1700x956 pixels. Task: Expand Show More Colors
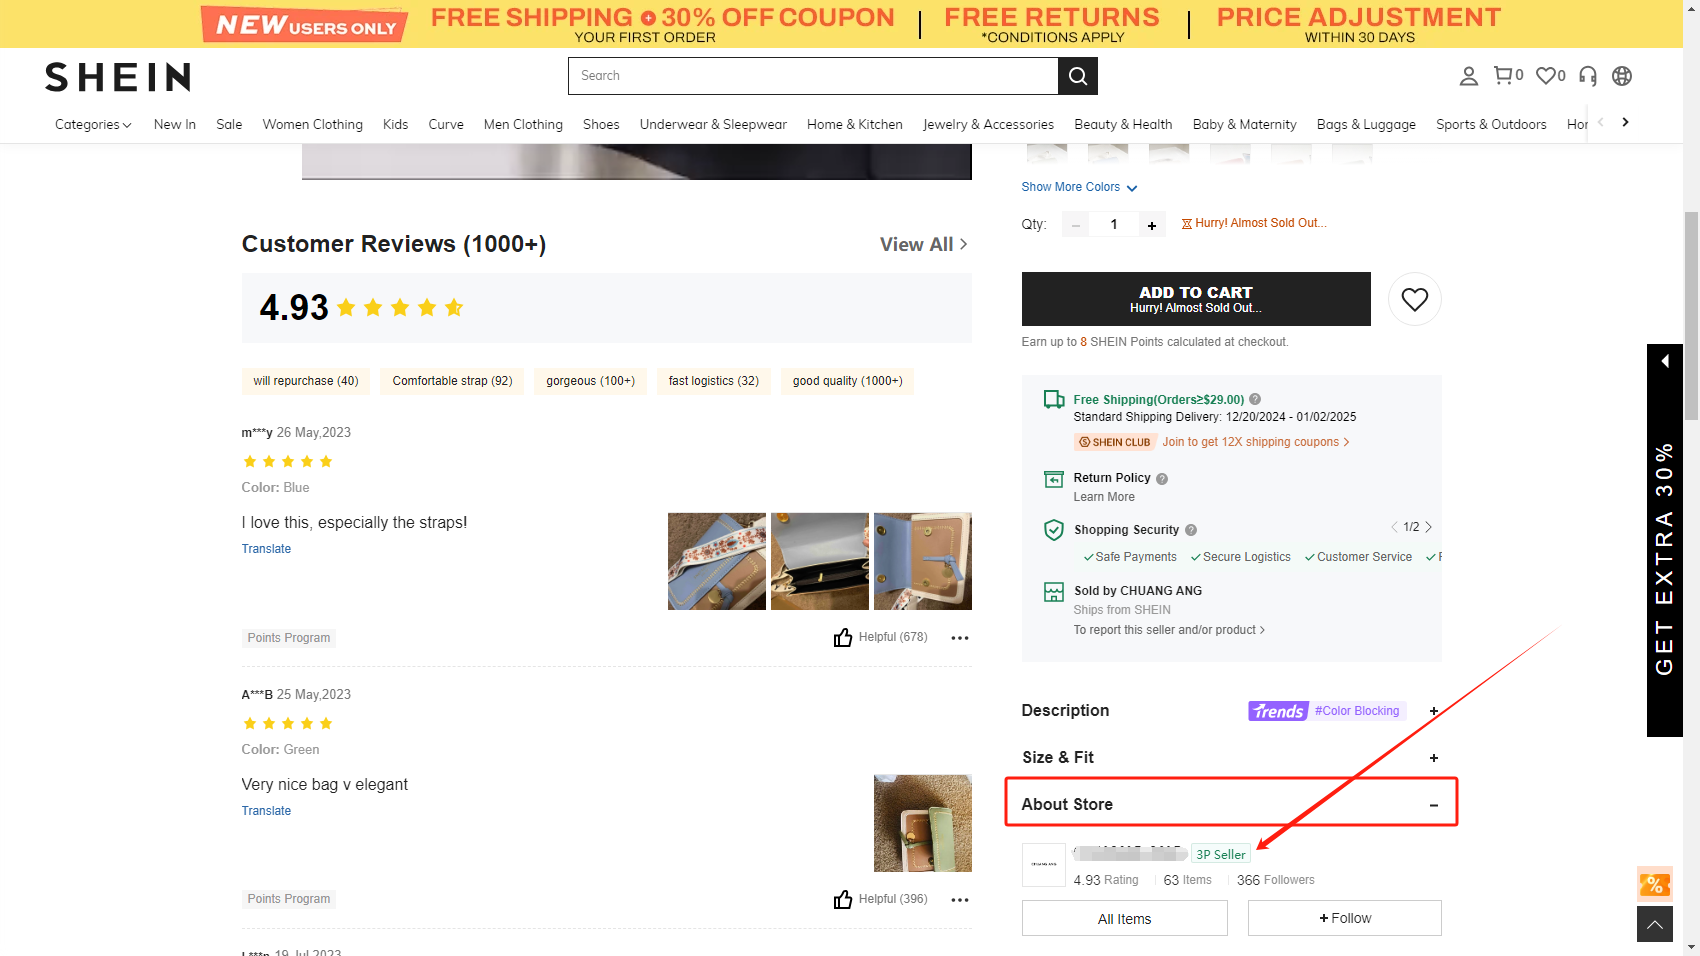click(1079, 187)
